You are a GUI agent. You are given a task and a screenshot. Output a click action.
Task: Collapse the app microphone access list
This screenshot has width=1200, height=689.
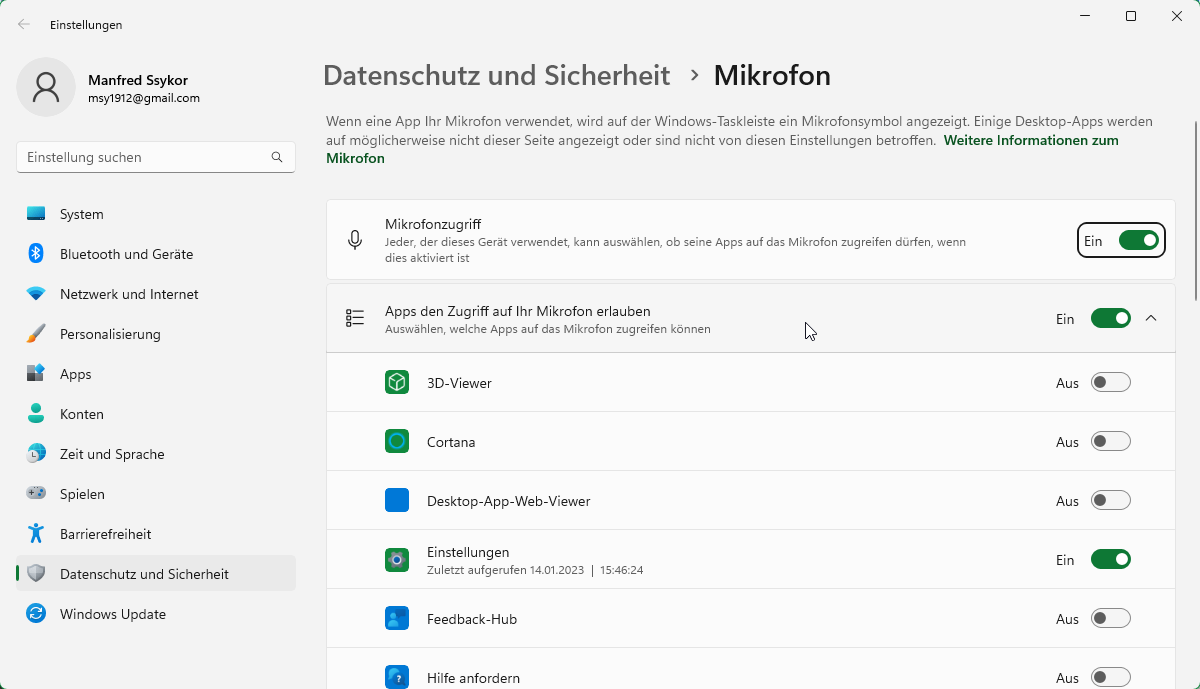[1151, 319]
